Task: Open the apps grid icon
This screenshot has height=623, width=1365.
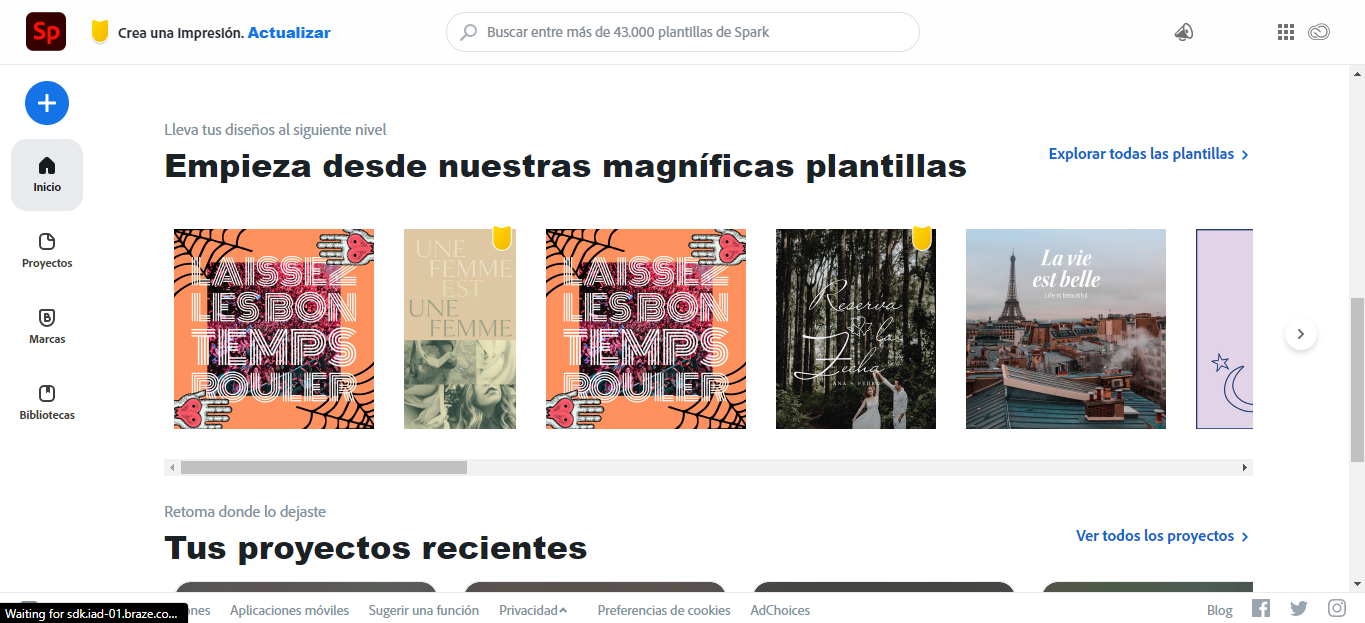Action: click(x=1286, y=32)
